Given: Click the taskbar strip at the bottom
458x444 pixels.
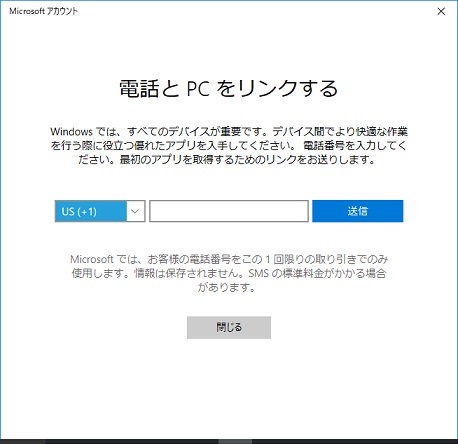Looking at the screenshot, I should [229, 441].
